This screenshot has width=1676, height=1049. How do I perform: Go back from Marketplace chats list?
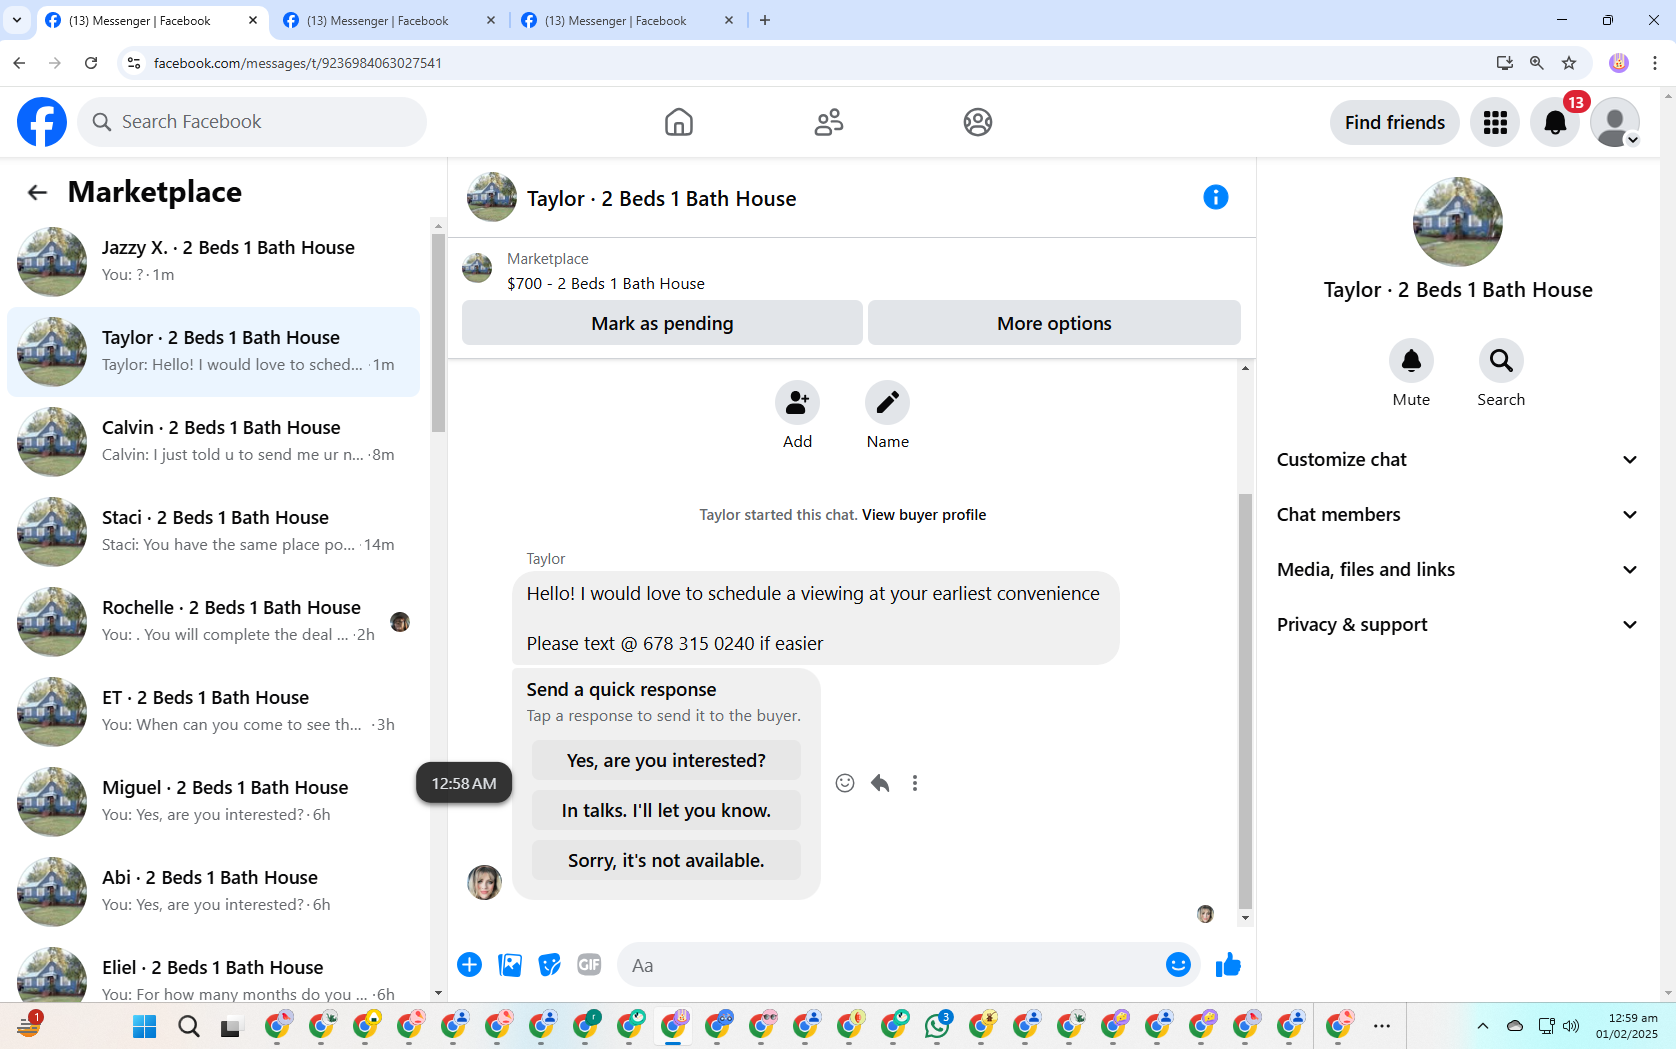pos(37,192)
